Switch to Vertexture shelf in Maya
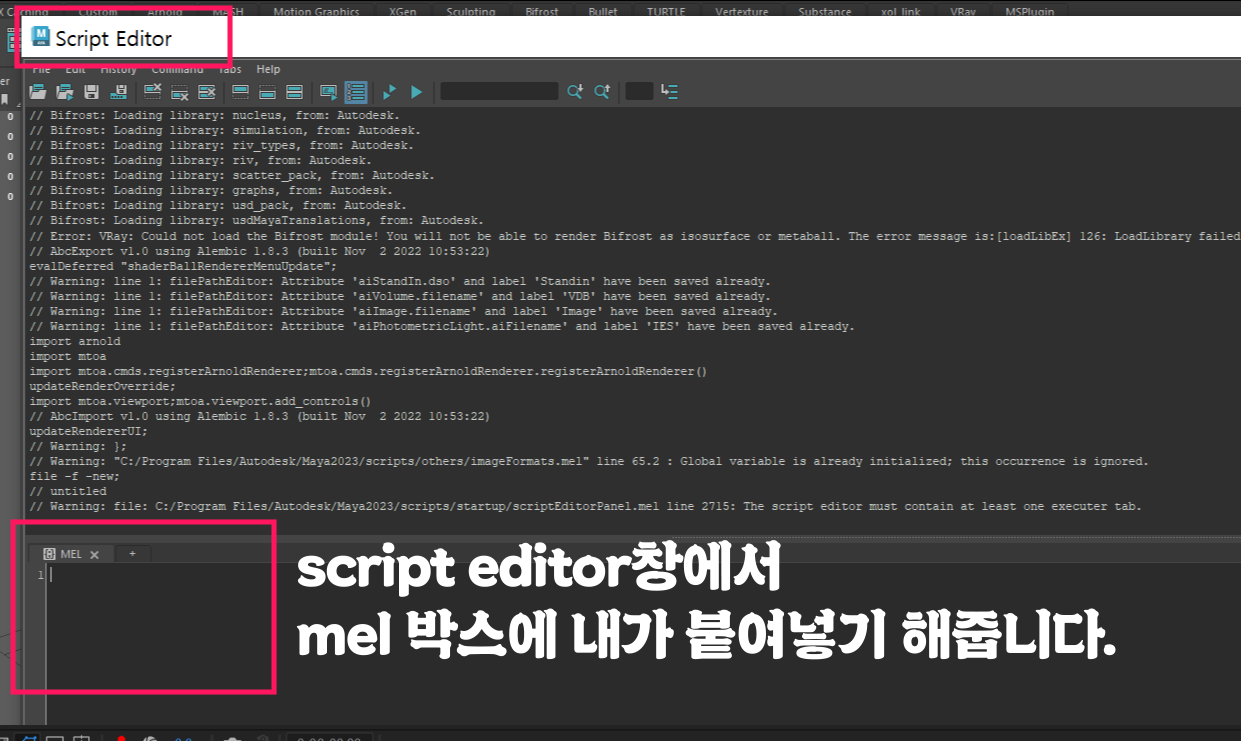This screenshot has width=1241, height=741. pyautogui.click(x=742, y=12)
